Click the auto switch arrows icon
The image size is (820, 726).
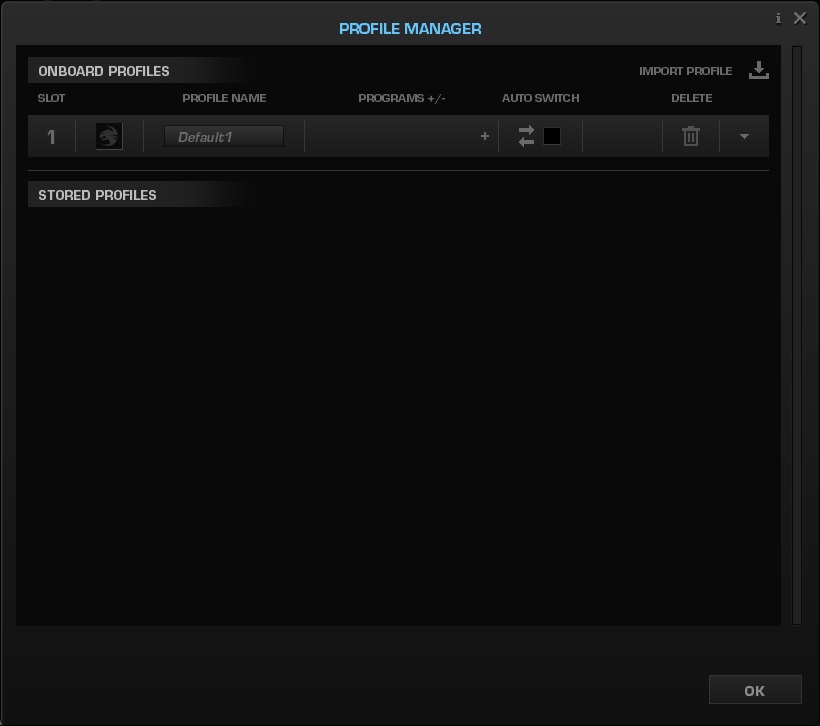click(526, 136)
